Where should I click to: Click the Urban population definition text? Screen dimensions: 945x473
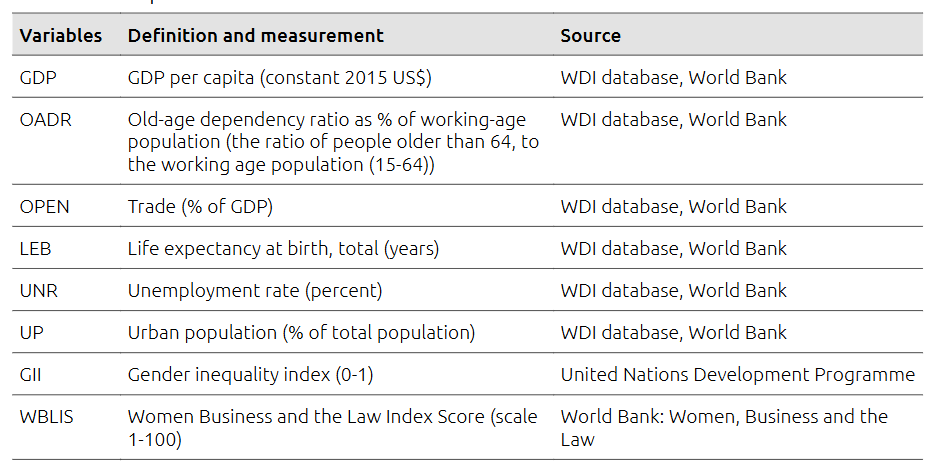pyautogui.click(x=301, y=333)
